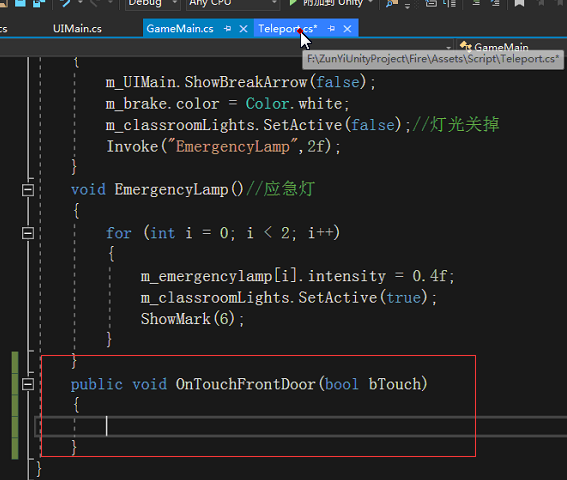Image resolution: width=567 pixels, height=480 pixels.
Task: Click the empty line inside OnTouchFrontDoor
Action: pos(300,426)
